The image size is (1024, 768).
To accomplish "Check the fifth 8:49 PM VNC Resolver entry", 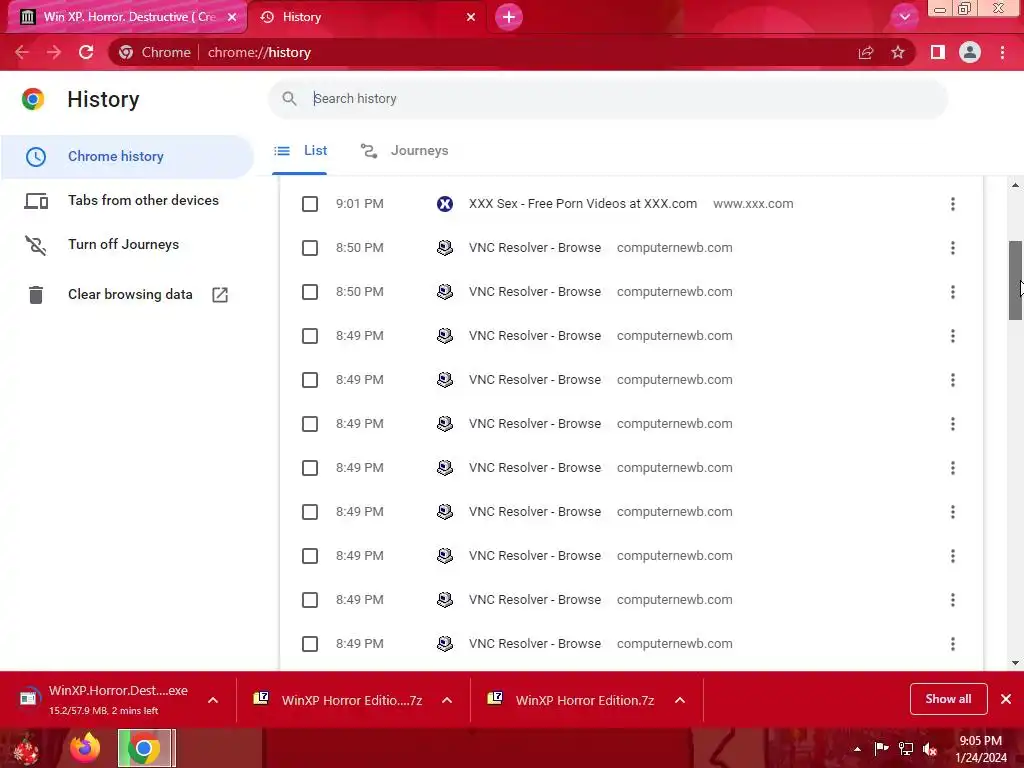I will tap(310, 511).
